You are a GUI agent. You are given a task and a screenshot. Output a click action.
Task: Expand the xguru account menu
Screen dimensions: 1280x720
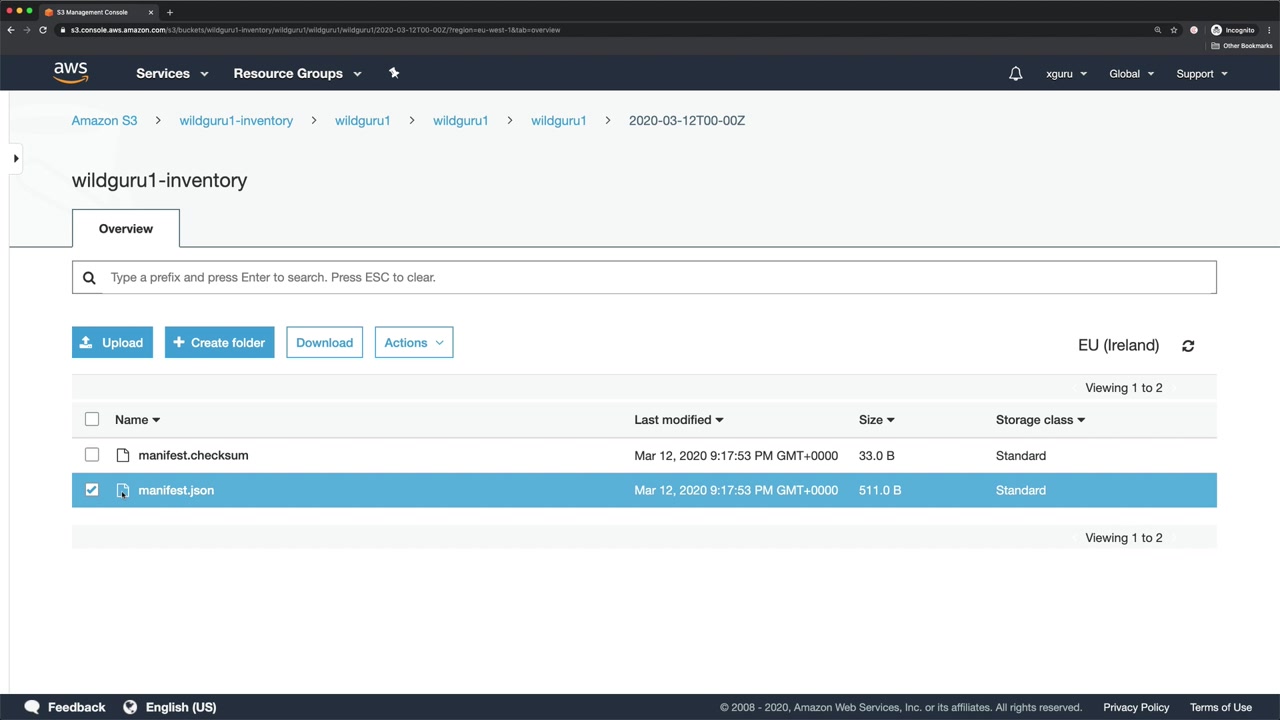click(x=1066, y=74)
